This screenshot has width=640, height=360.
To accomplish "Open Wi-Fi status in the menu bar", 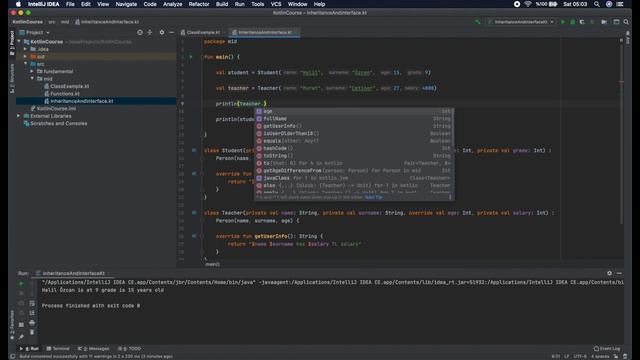I will coord(528,4).
